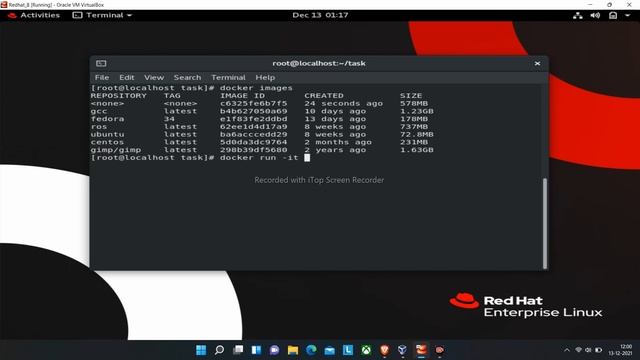Viewport: 640px width, 360px height.
Task: Click the ros repository name
Action: tap(99, 127)
